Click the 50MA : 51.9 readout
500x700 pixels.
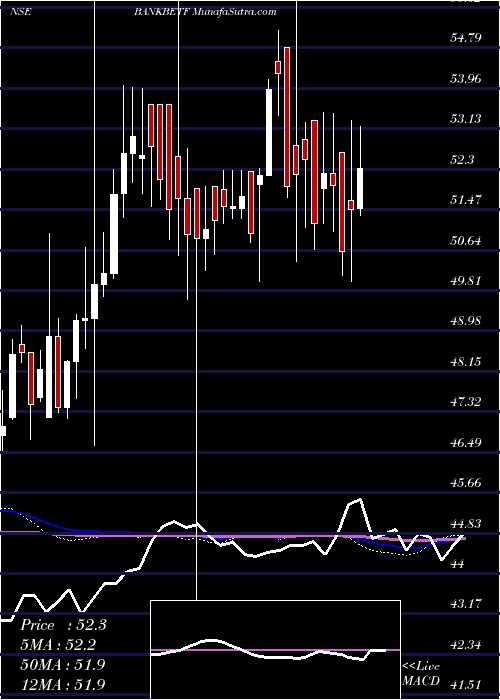[63, 665]
